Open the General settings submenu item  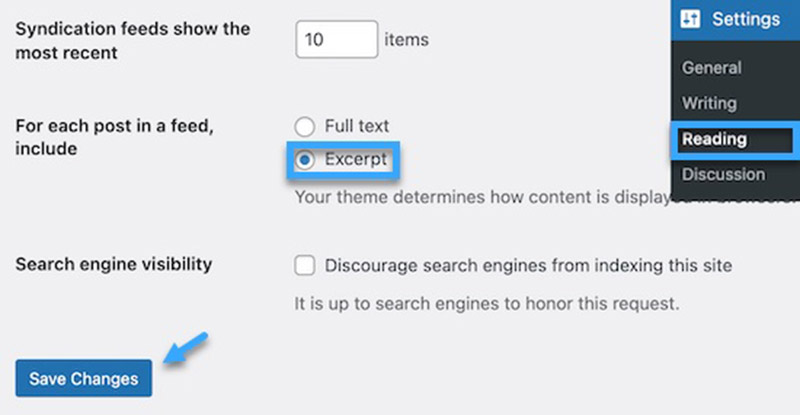click(x=712, y=68)
